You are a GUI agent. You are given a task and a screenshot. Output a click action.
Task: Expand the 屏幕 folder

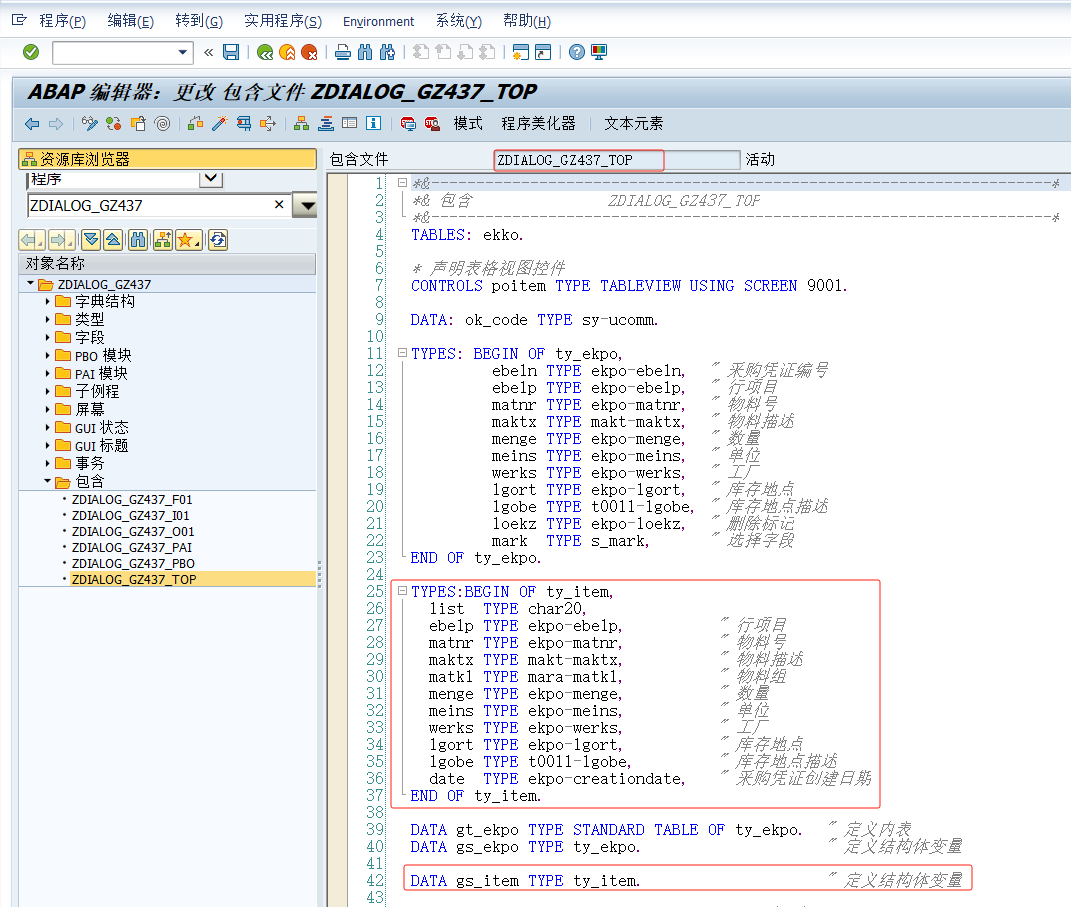click(47, 409)
